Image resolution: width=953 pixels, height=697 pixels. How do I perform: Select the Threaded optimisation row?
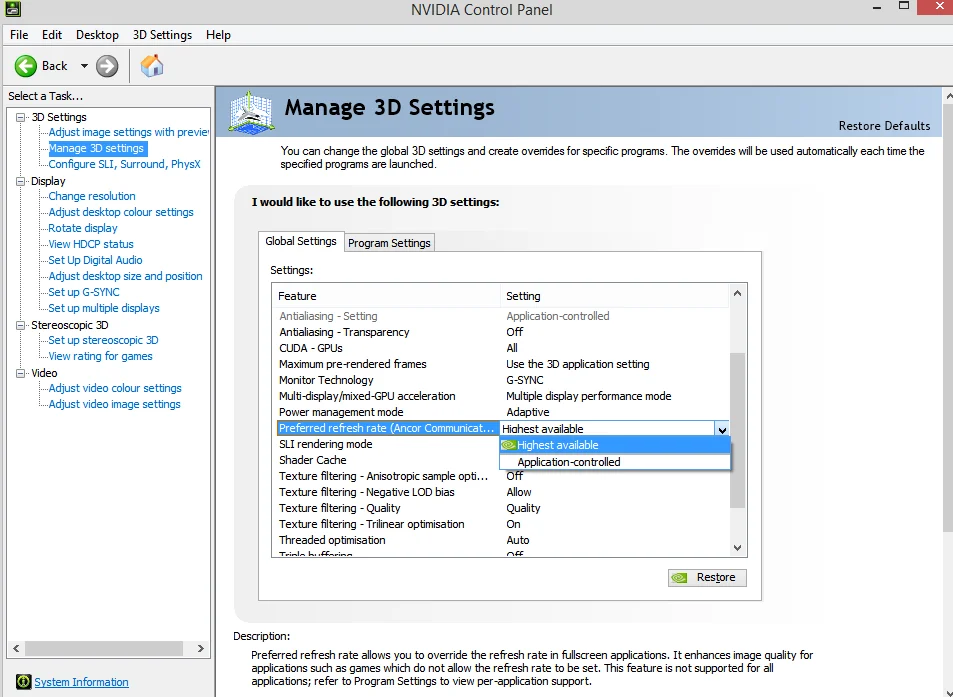click(503, 540)
